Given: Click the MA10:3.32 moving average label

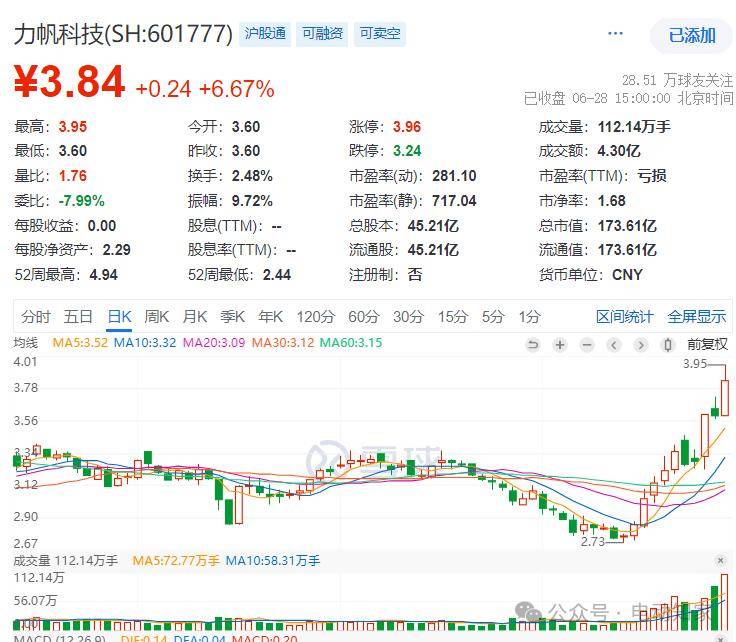Looking at the screenshot, I should click(x=145, y=343).
